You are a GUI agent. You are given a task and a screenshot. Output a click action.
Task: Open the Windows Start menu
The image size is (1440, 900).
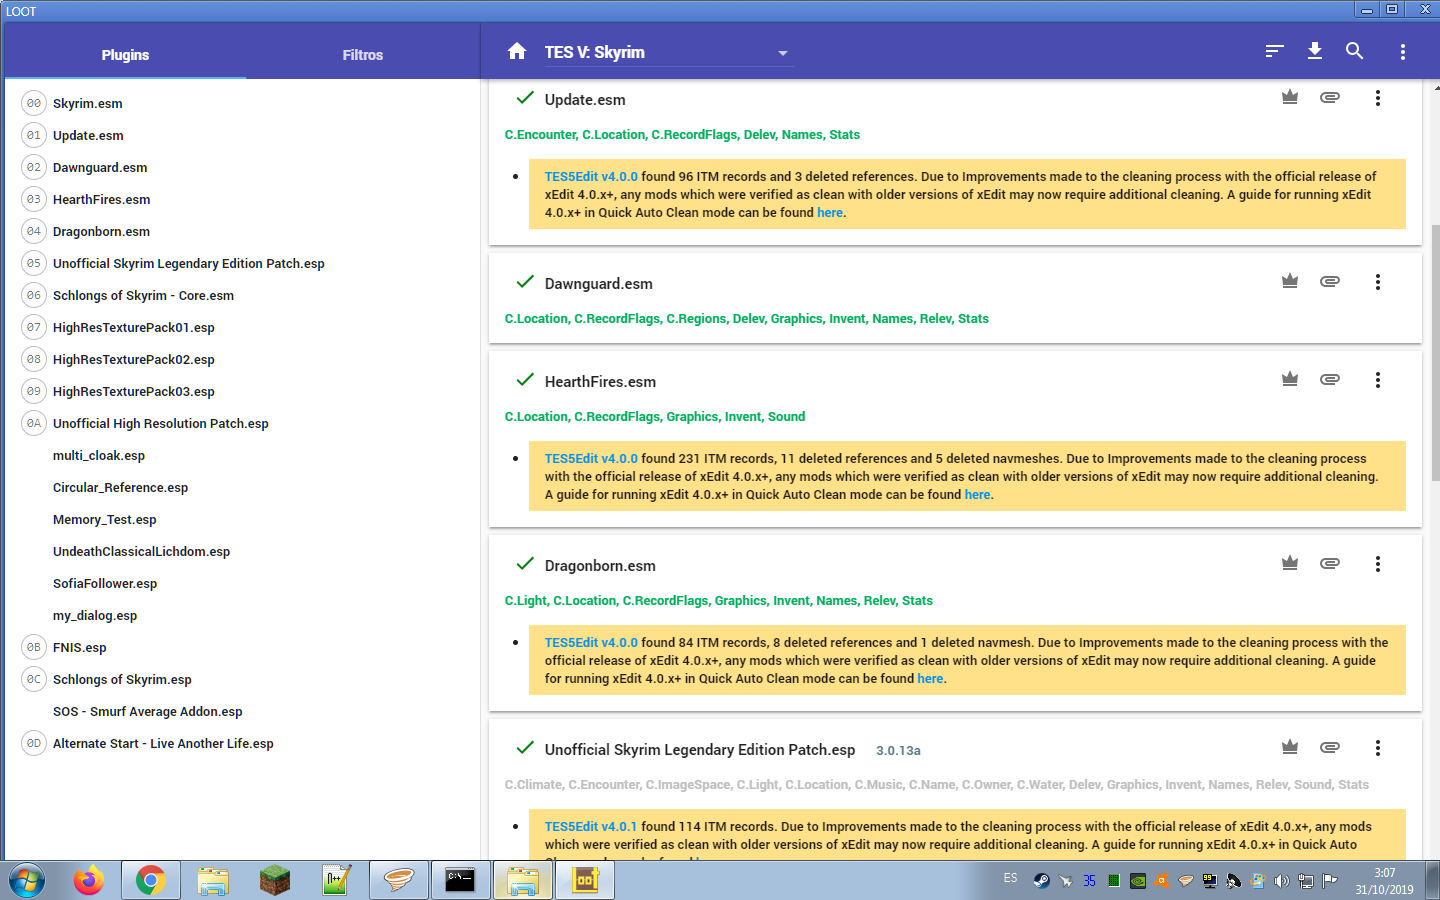[x=27, y=880]
